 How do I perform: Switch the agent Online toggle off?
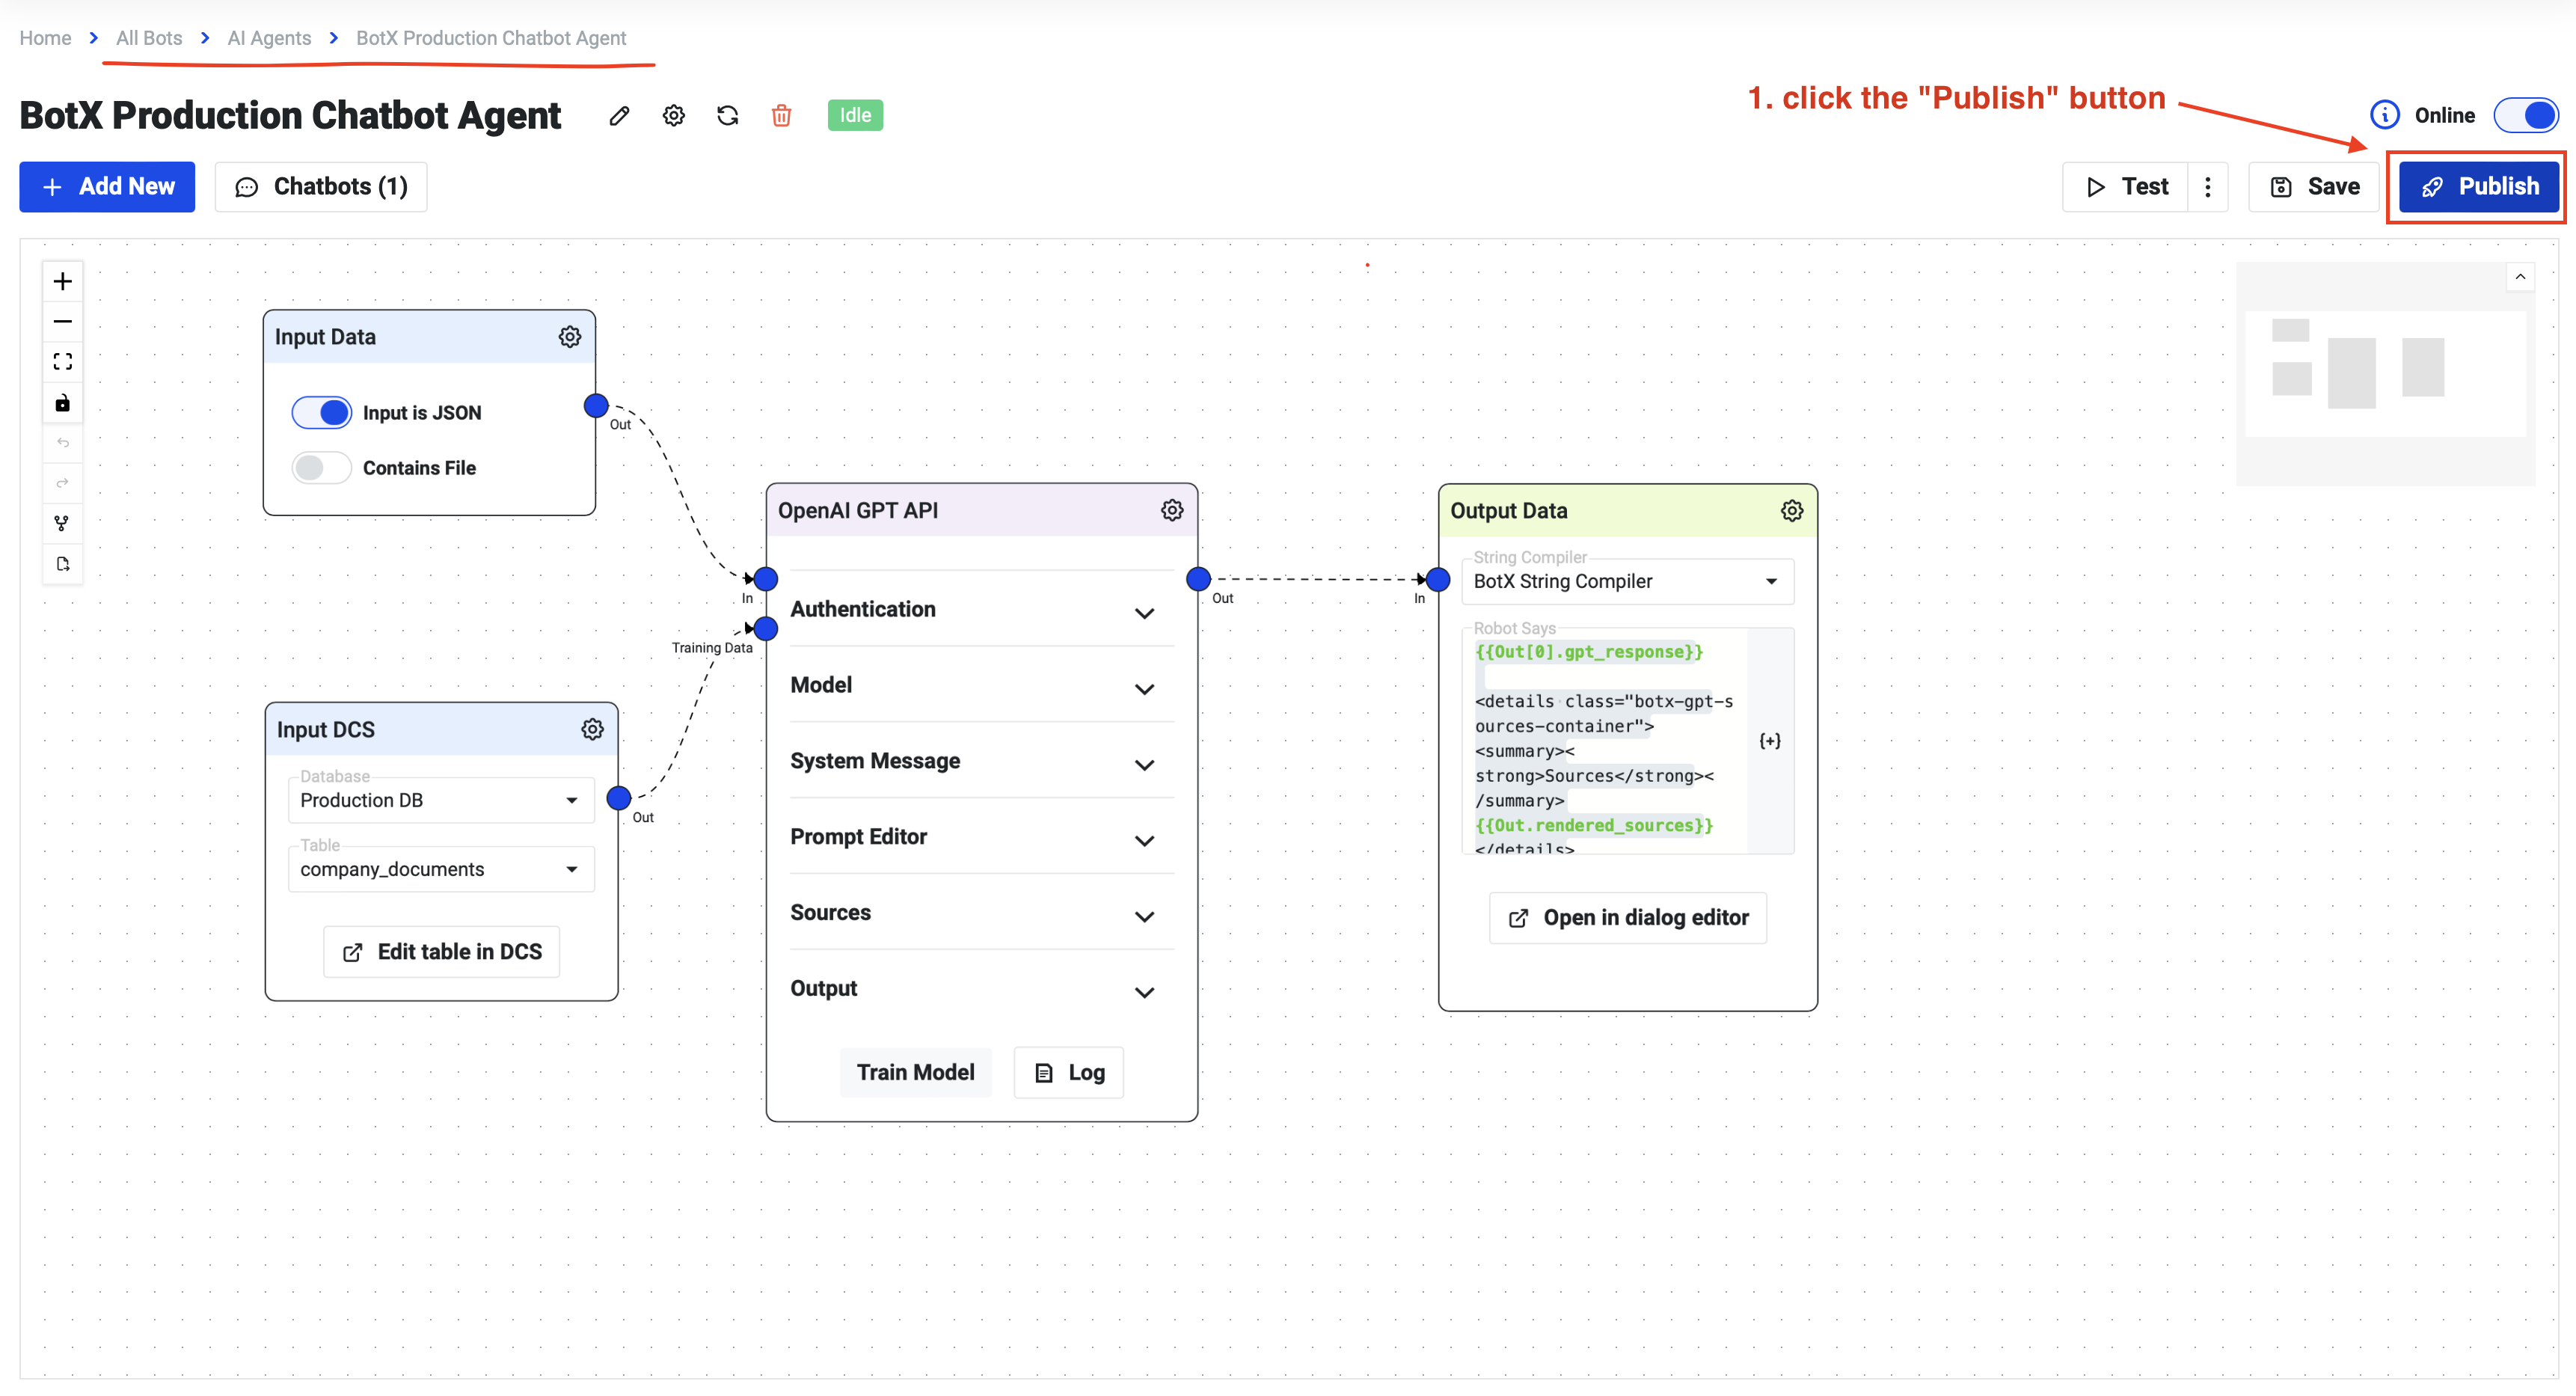tap(2527, 115)
